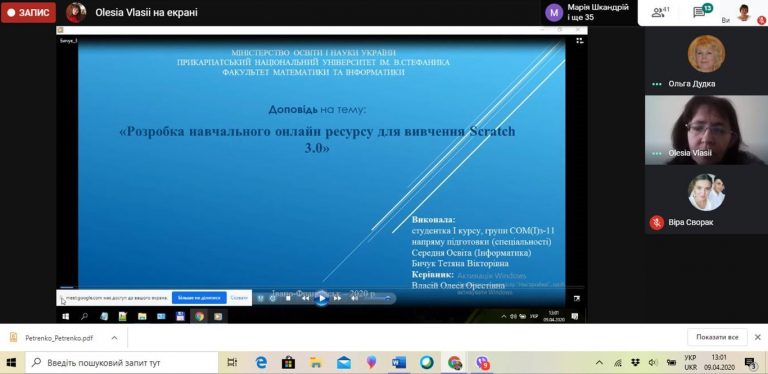The height and width of the screenshot is (374, 768).
Task: Click the Windows search input field
Action: pyautogui.click(x=121, y=363)
